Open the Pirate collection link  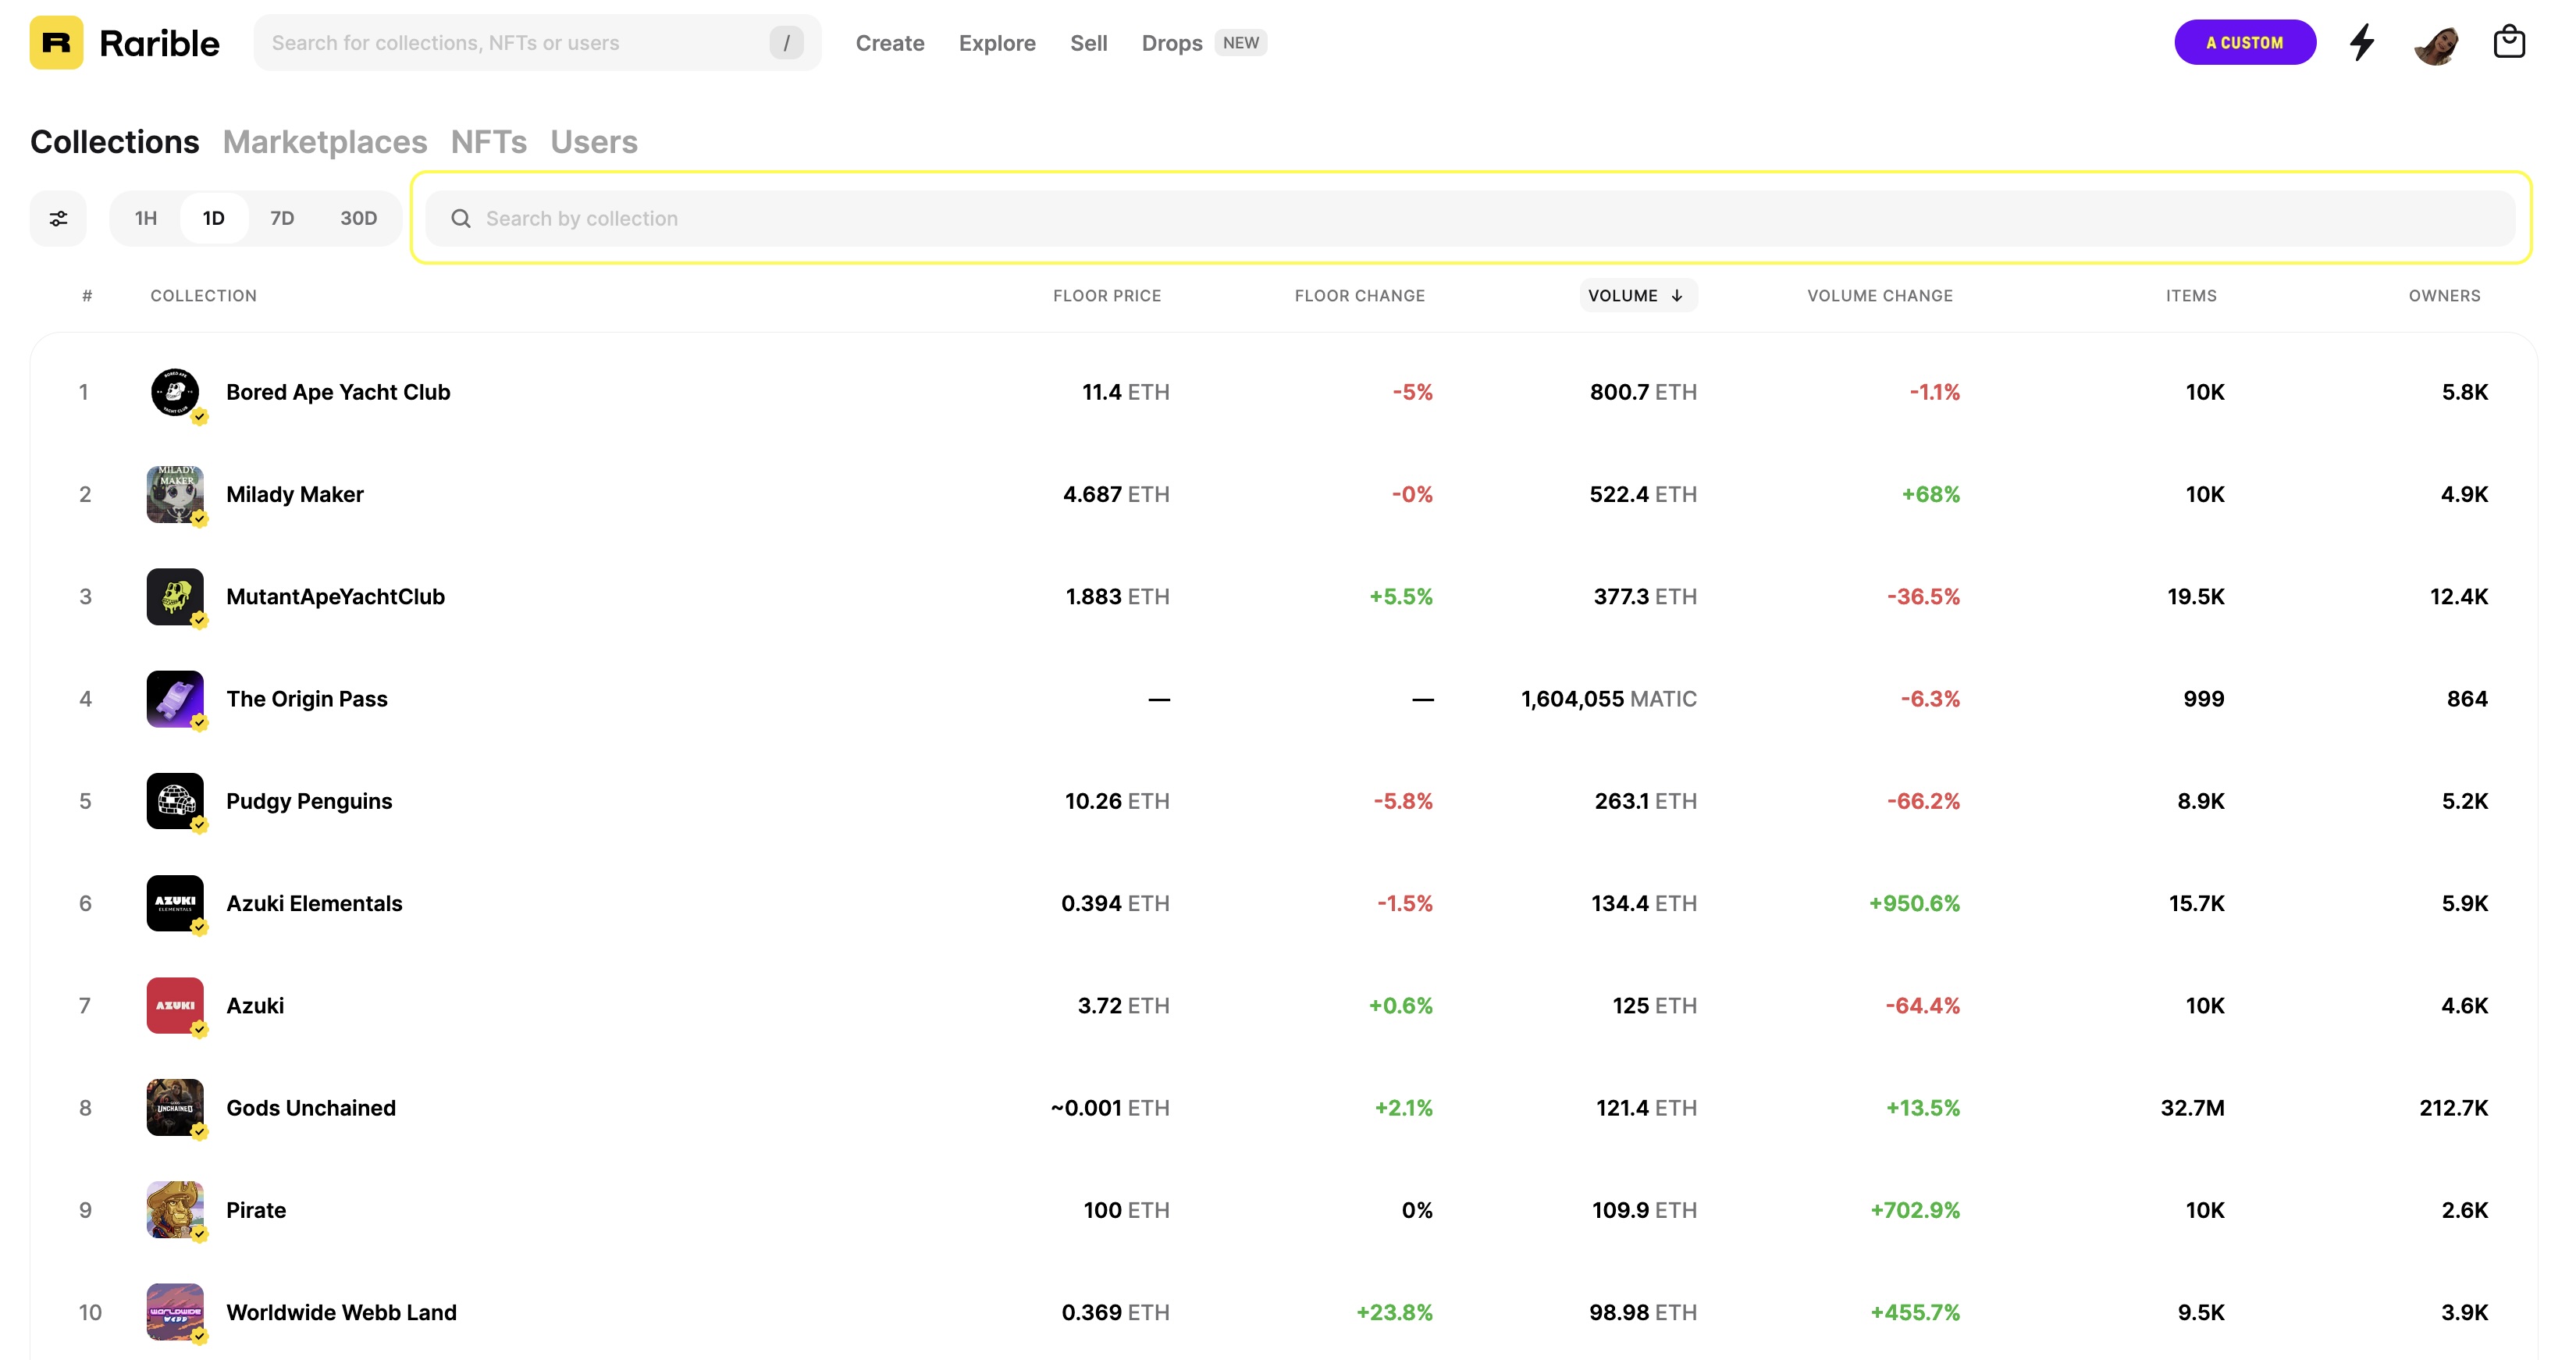(x=256, y=1210)
